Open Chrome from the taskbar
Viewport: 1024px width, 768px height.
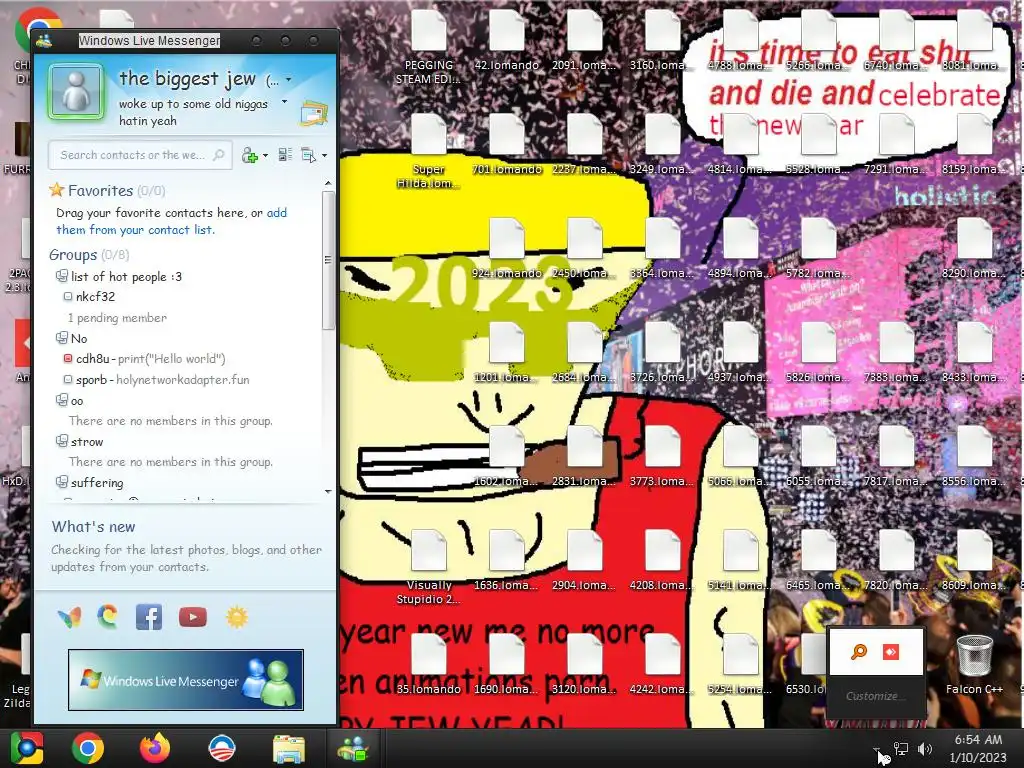88,748
